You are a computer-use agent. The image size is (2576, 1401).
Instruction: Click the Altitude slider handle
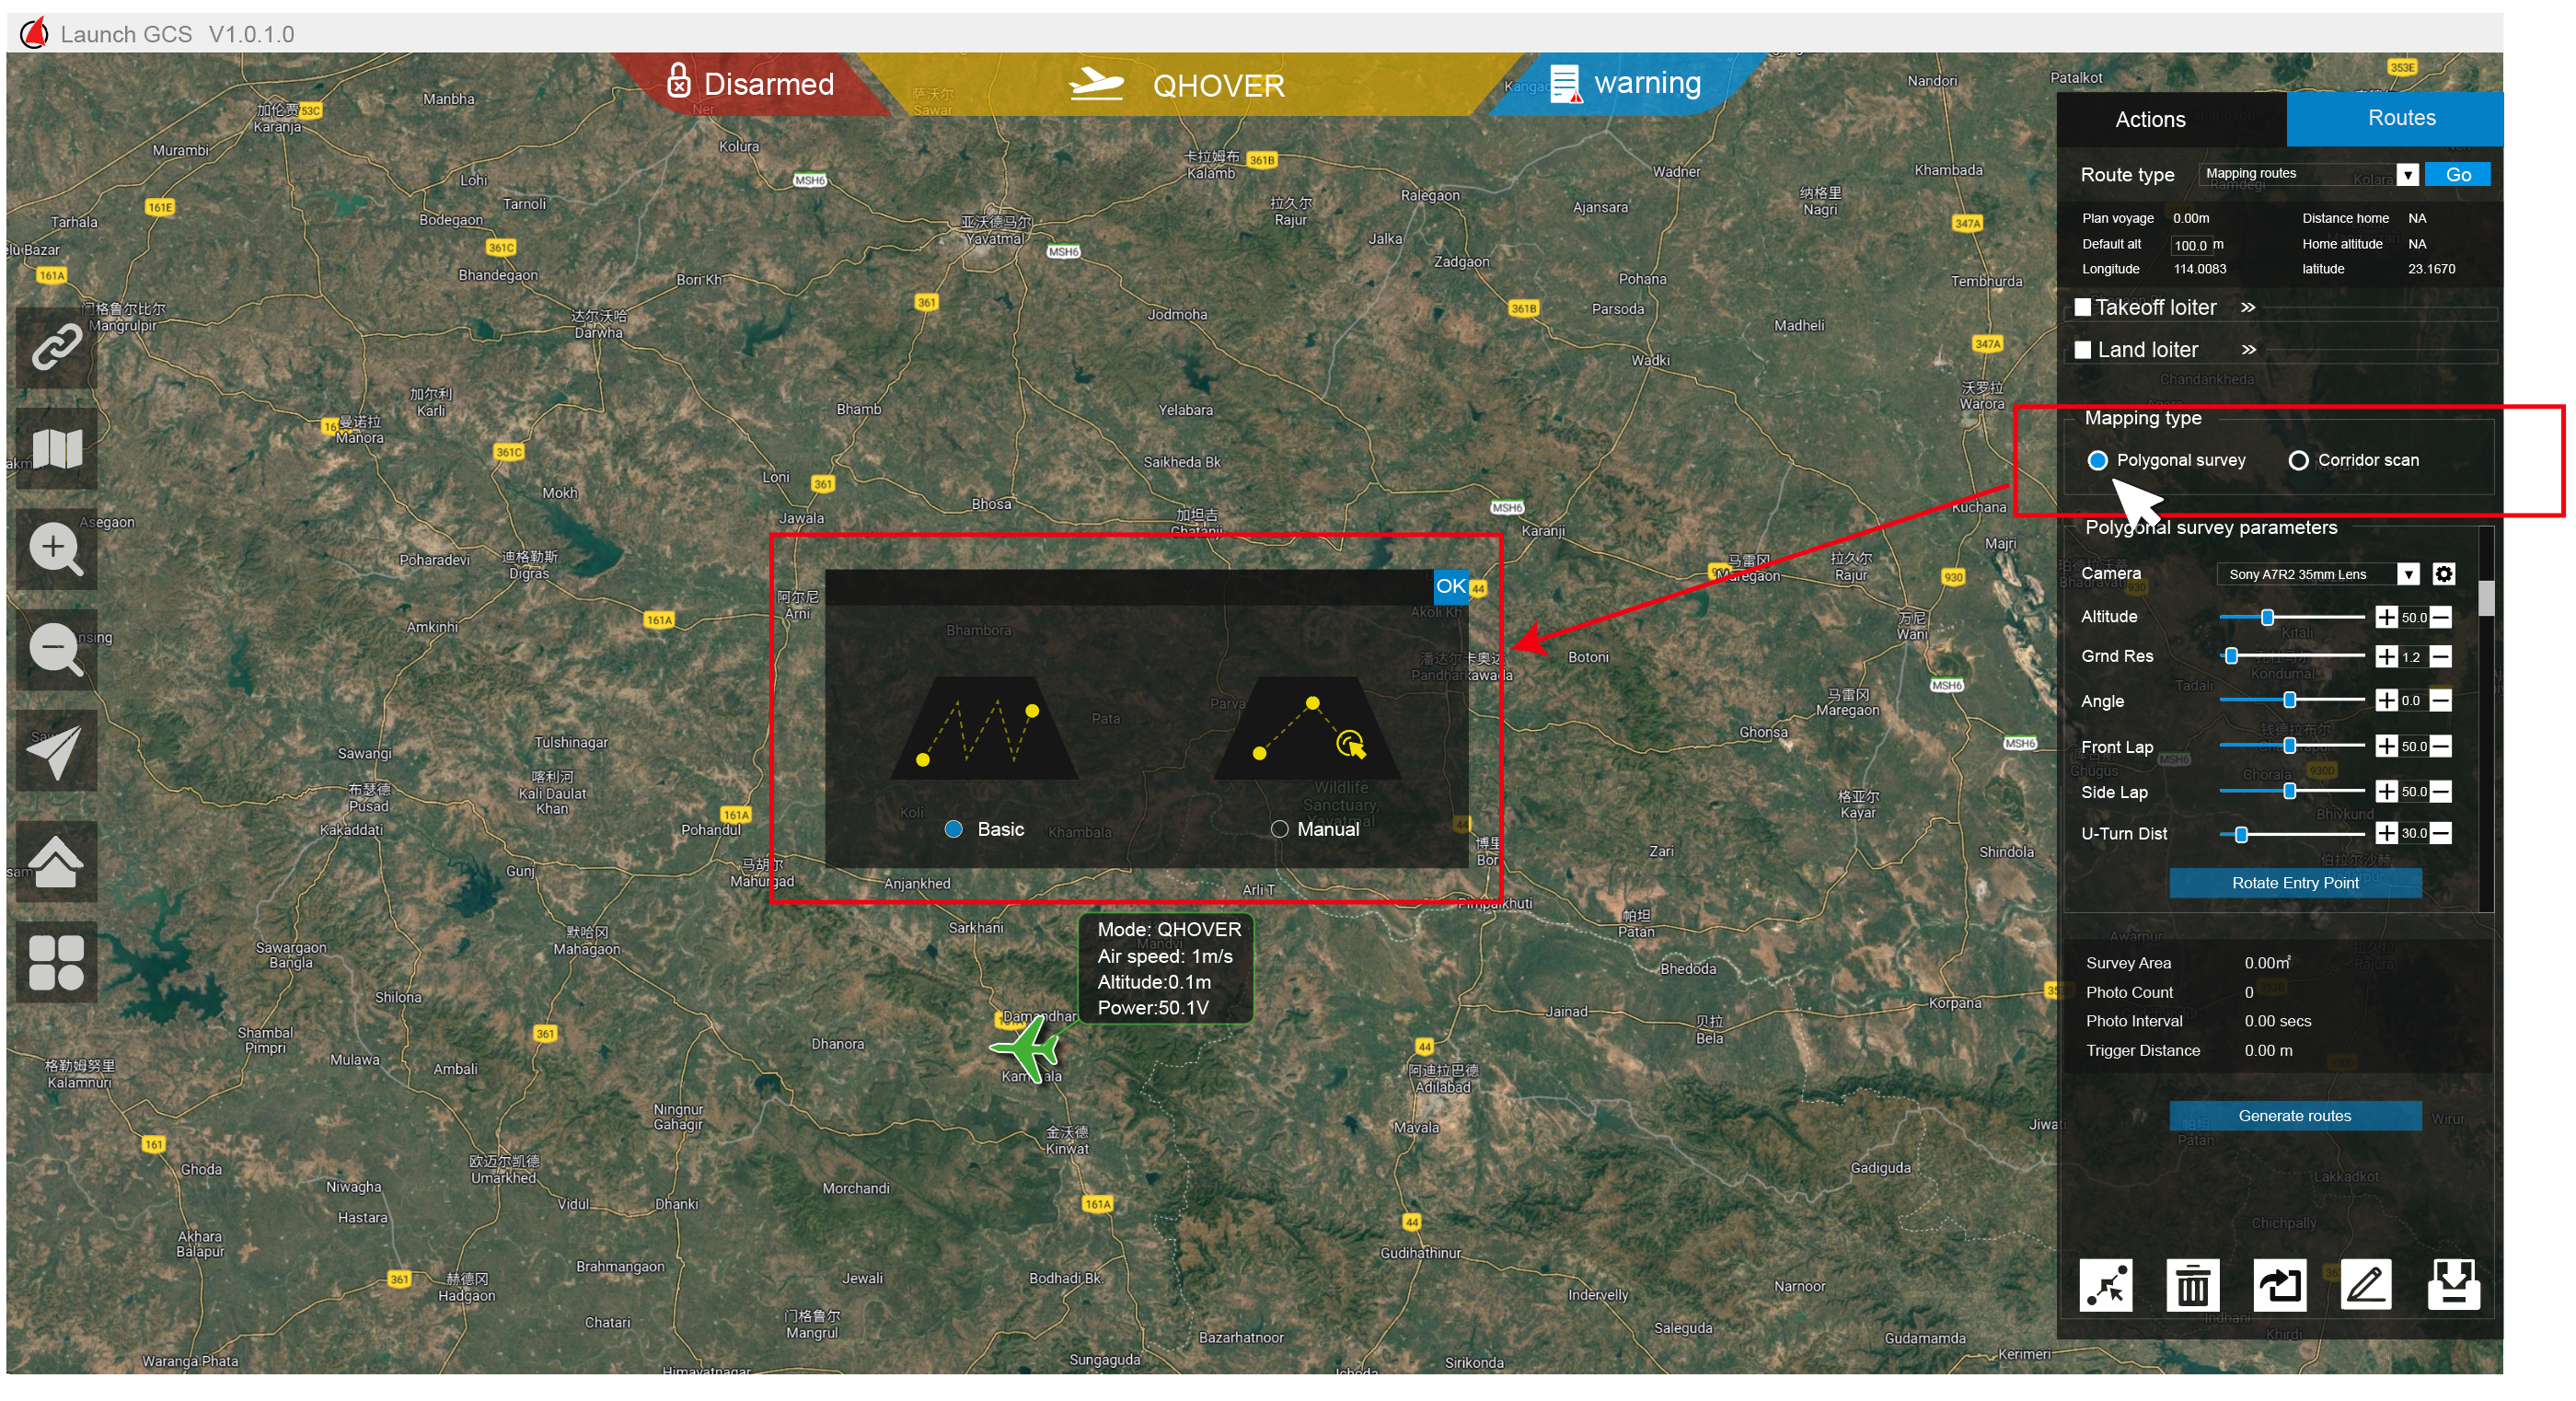2267,617
